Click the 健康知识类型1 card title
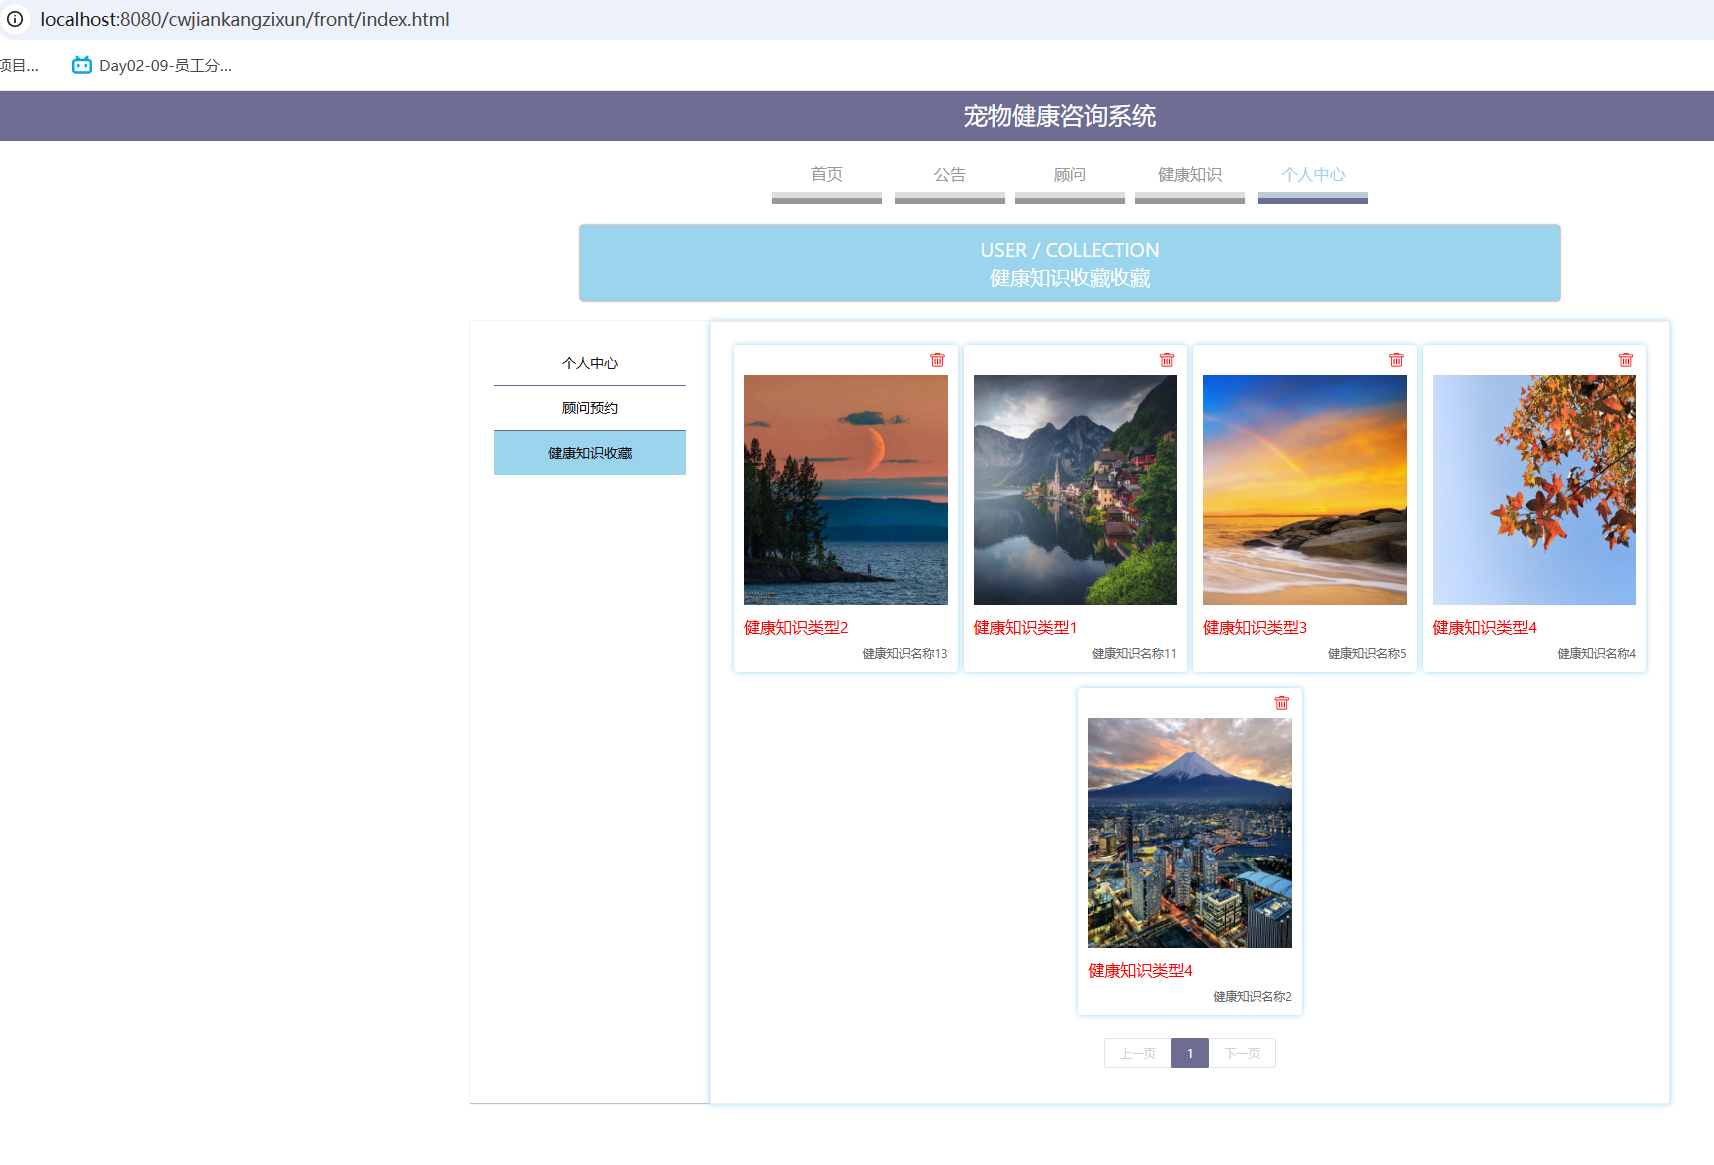The height and width of the screenshot is (1165, 1714). pos(1026,628)
